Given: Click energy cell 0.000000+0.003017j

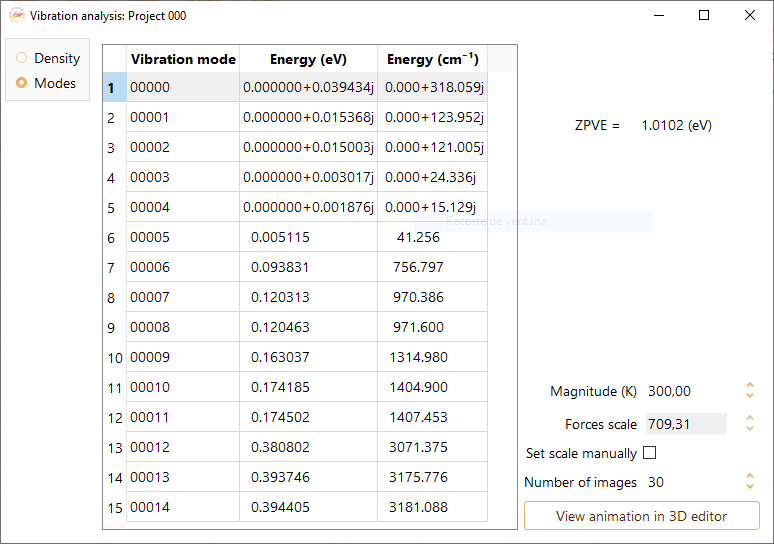Looking at the screenshot, I should [309, 177].
